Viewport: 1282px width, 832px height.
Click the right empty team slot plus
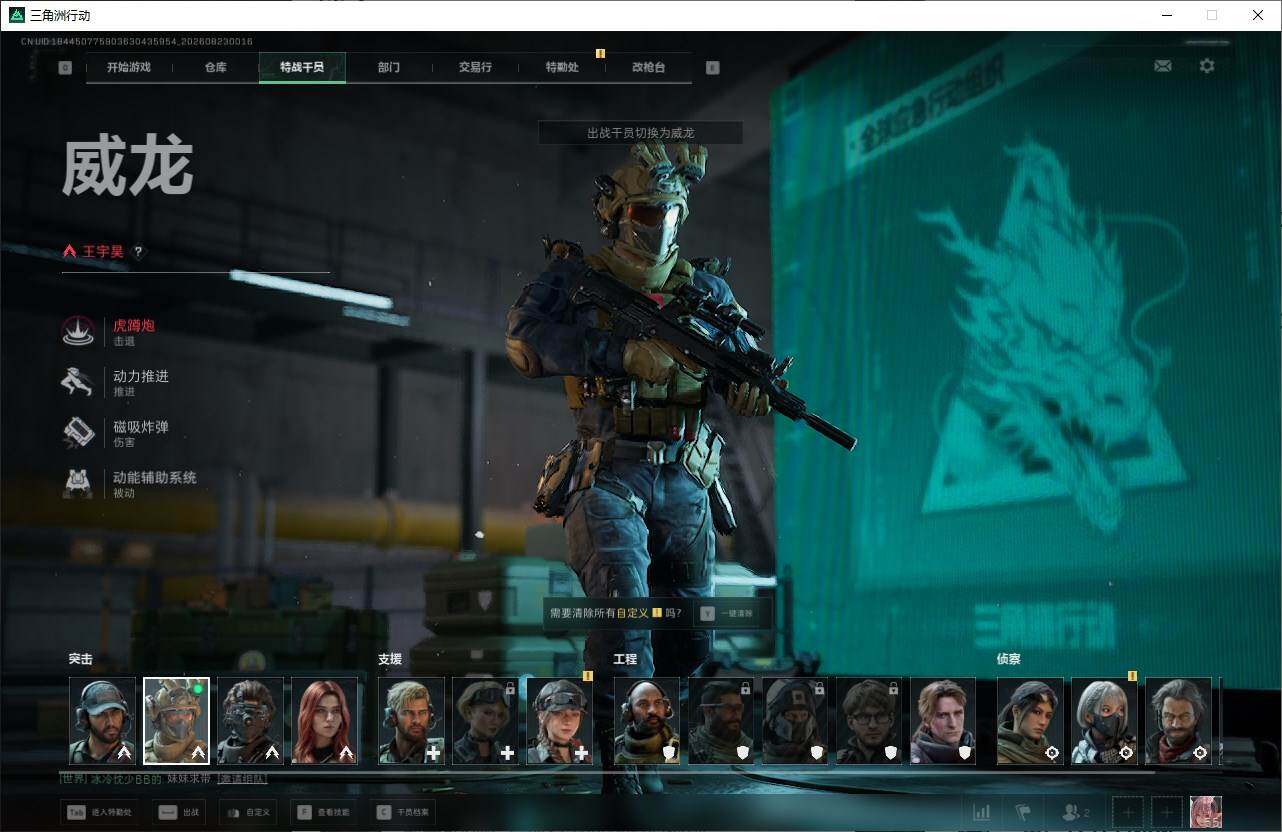[x=1166, y=813]
